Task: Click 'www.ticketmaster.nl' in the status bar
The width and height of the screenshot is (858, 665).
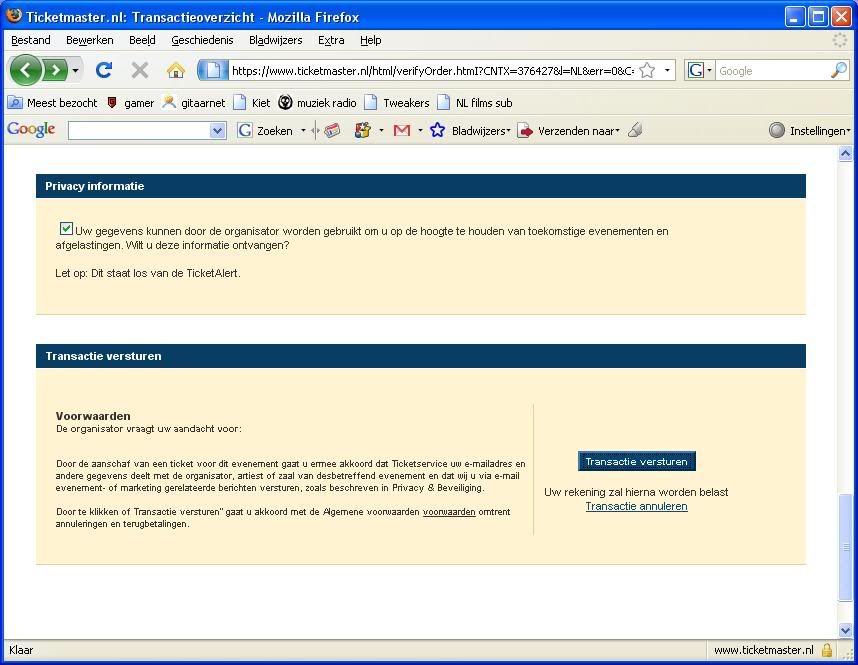Action: coord(764,650)
